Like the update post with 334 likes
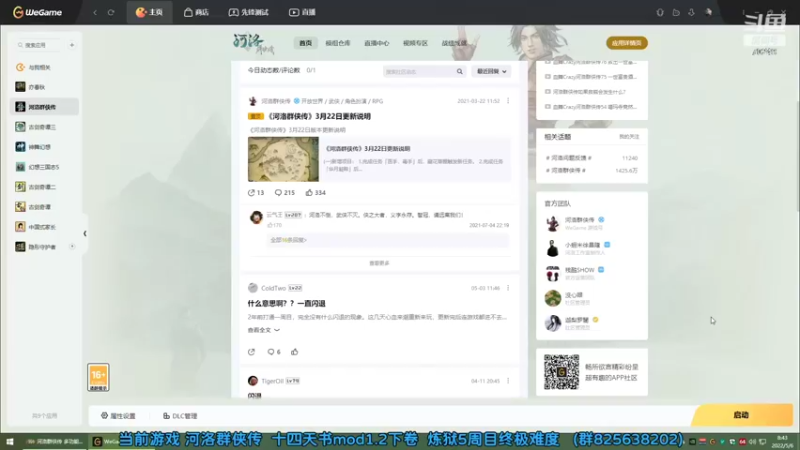This screenshot has width=800, height=450. pos(316,192)
